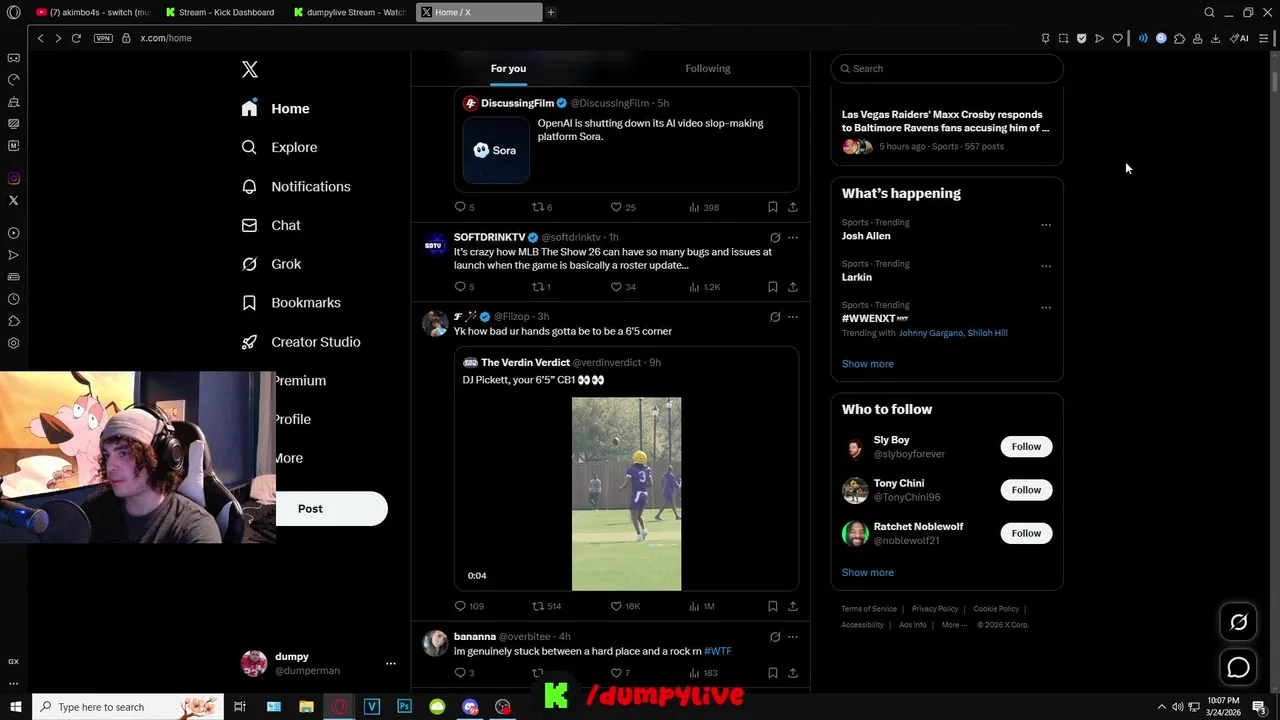Toggle the browser VPN badge
The width and height of the screenshot is (1280, 720).
pyautogui.click(x=103, y=38)
